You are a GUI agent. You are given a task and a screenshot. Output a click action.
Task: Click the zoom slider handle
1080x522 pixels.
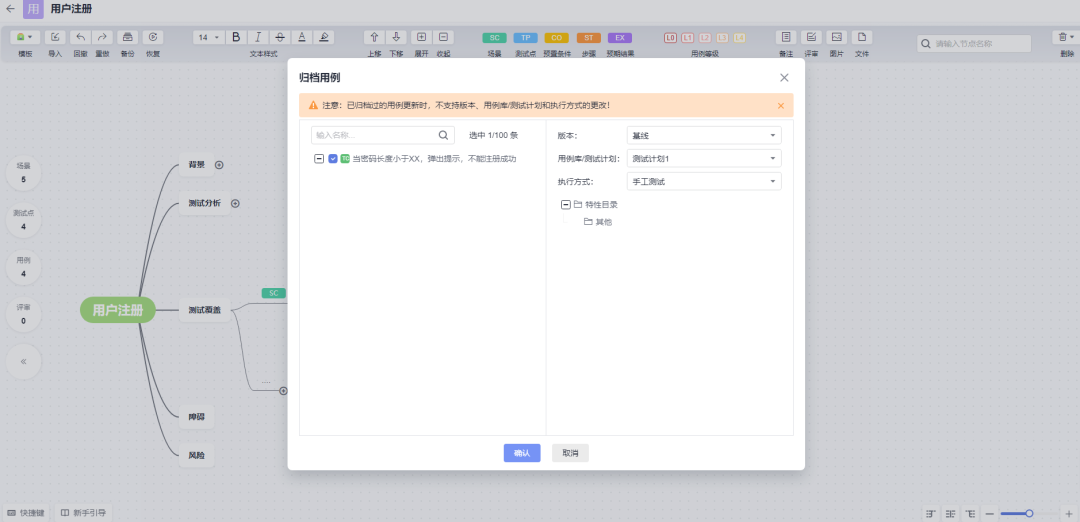point(1029,513)
